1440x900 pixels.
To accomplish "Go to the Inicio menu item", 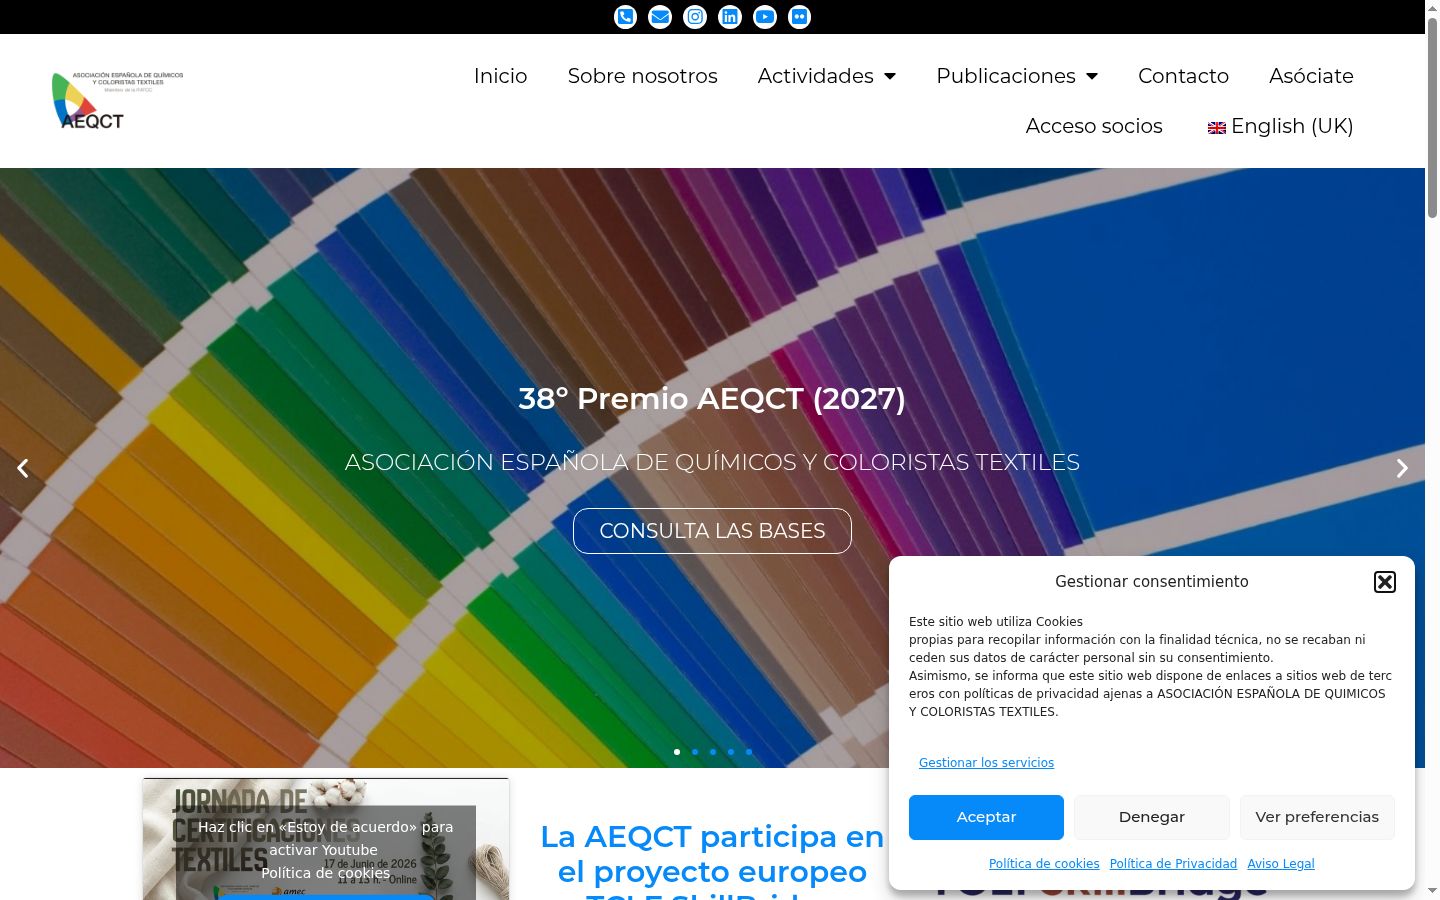I will 500,76.
